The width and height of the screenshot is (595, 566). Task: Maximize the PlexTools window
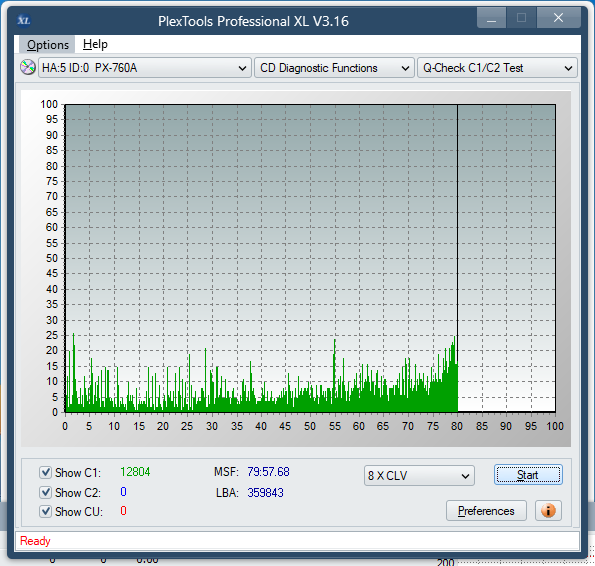click(x=521, y=17)
